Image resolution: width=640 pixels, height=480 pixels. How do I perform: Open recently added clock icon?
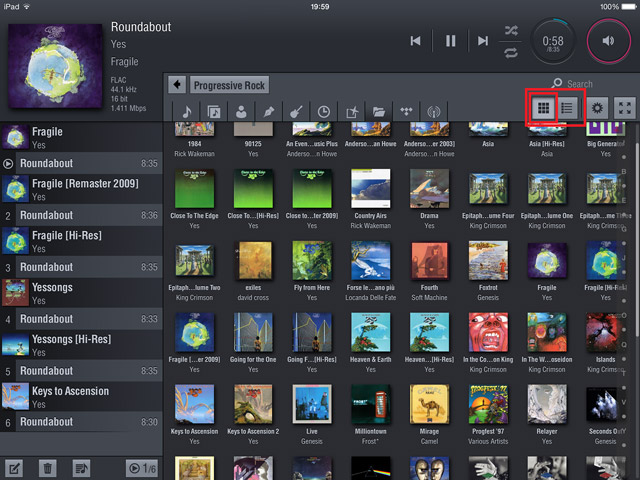pyautogui.click(x=324, y=111)
